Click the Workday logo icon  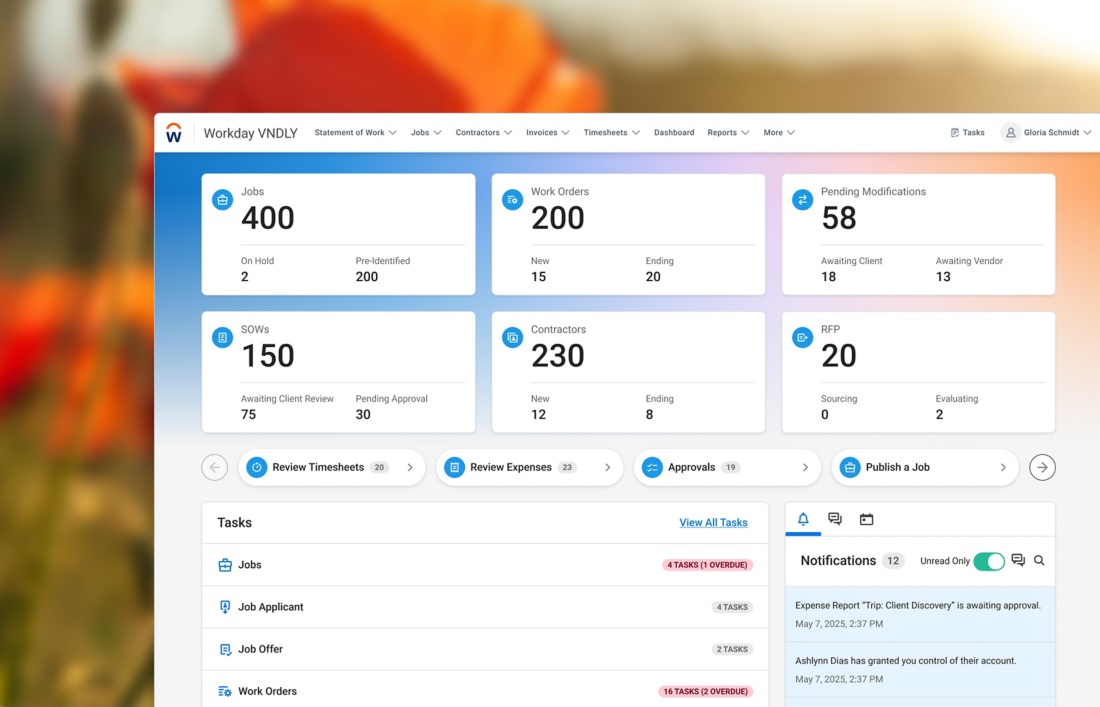[174, 133]
